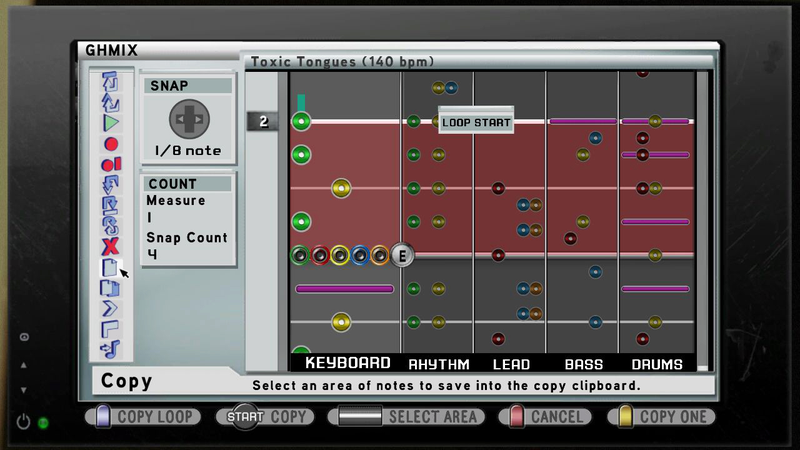Select the highlighted Copy page tool
The height and width of the screenshot is (450, 800).
click(x=110, y=267)
